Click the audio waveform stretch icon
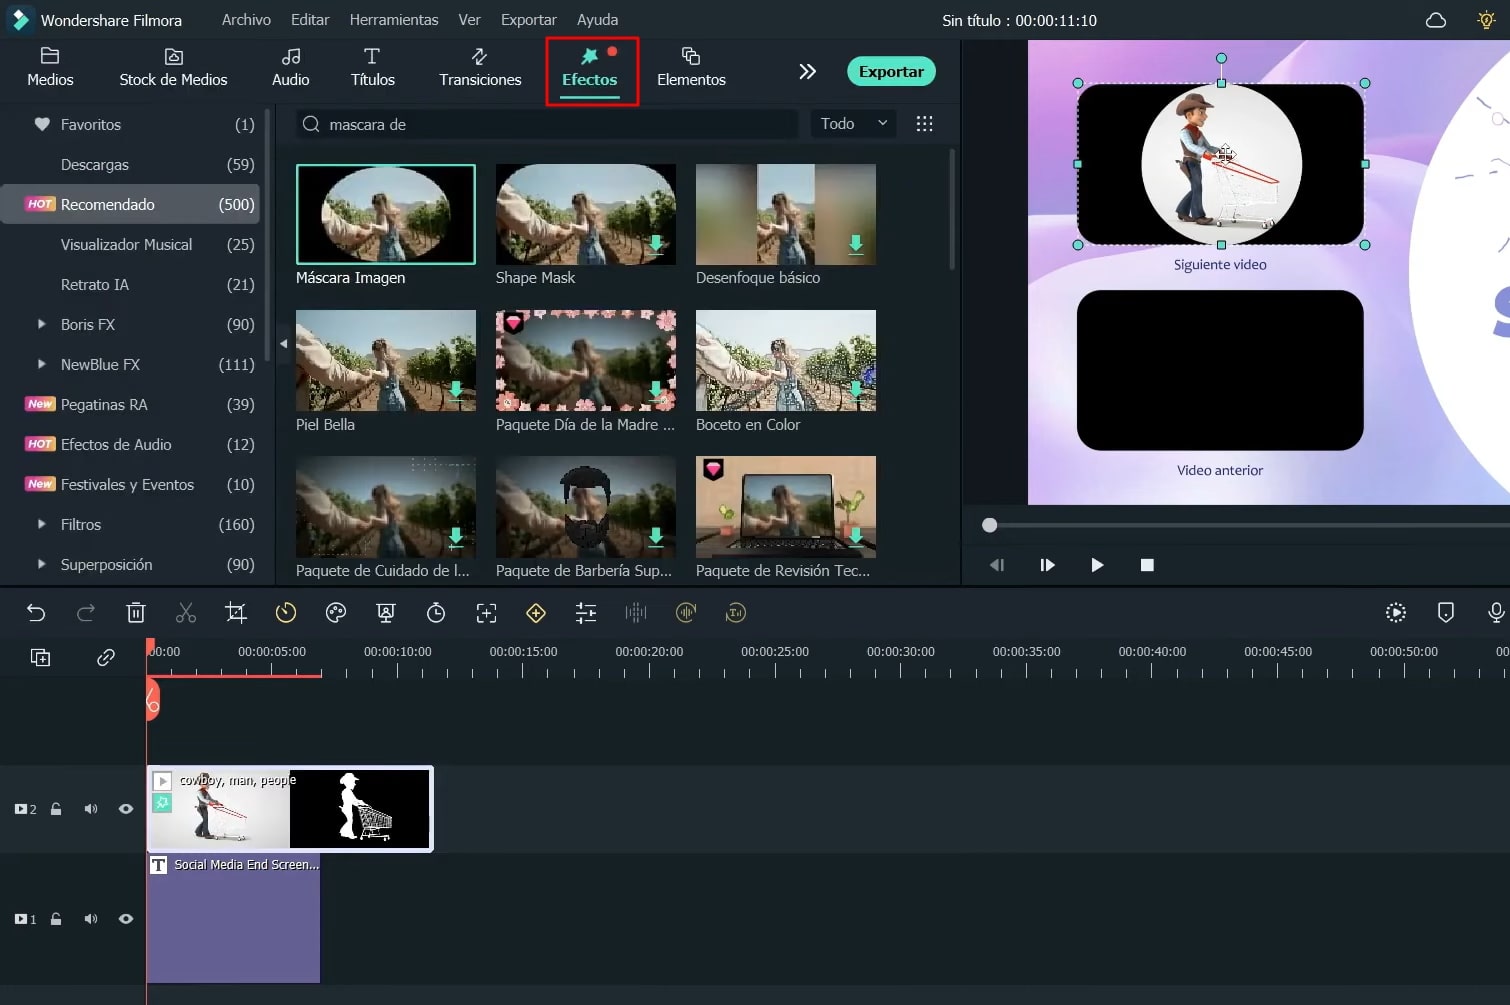 (636, 613)
